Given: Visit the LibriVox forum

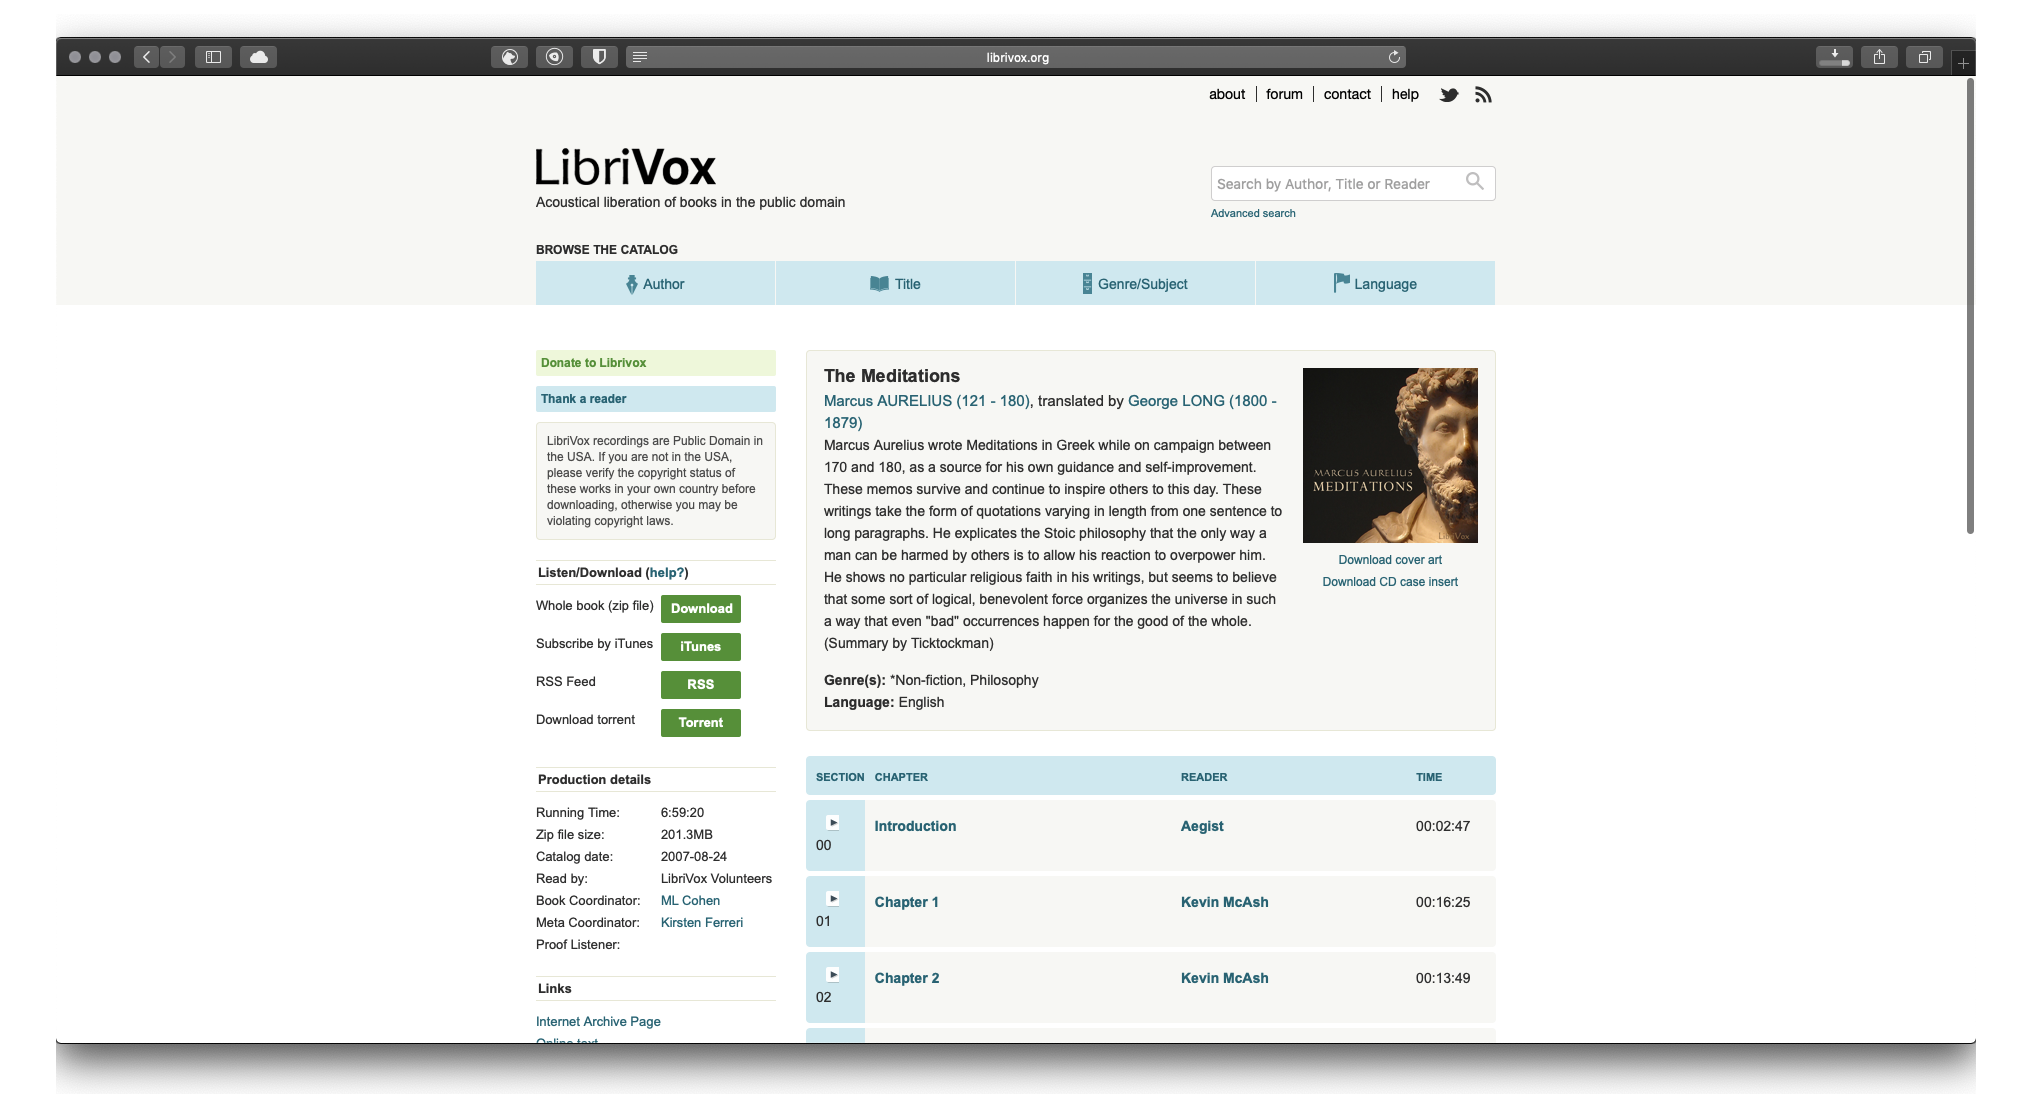Looking at the screenshot, I should pos(1284,94).
